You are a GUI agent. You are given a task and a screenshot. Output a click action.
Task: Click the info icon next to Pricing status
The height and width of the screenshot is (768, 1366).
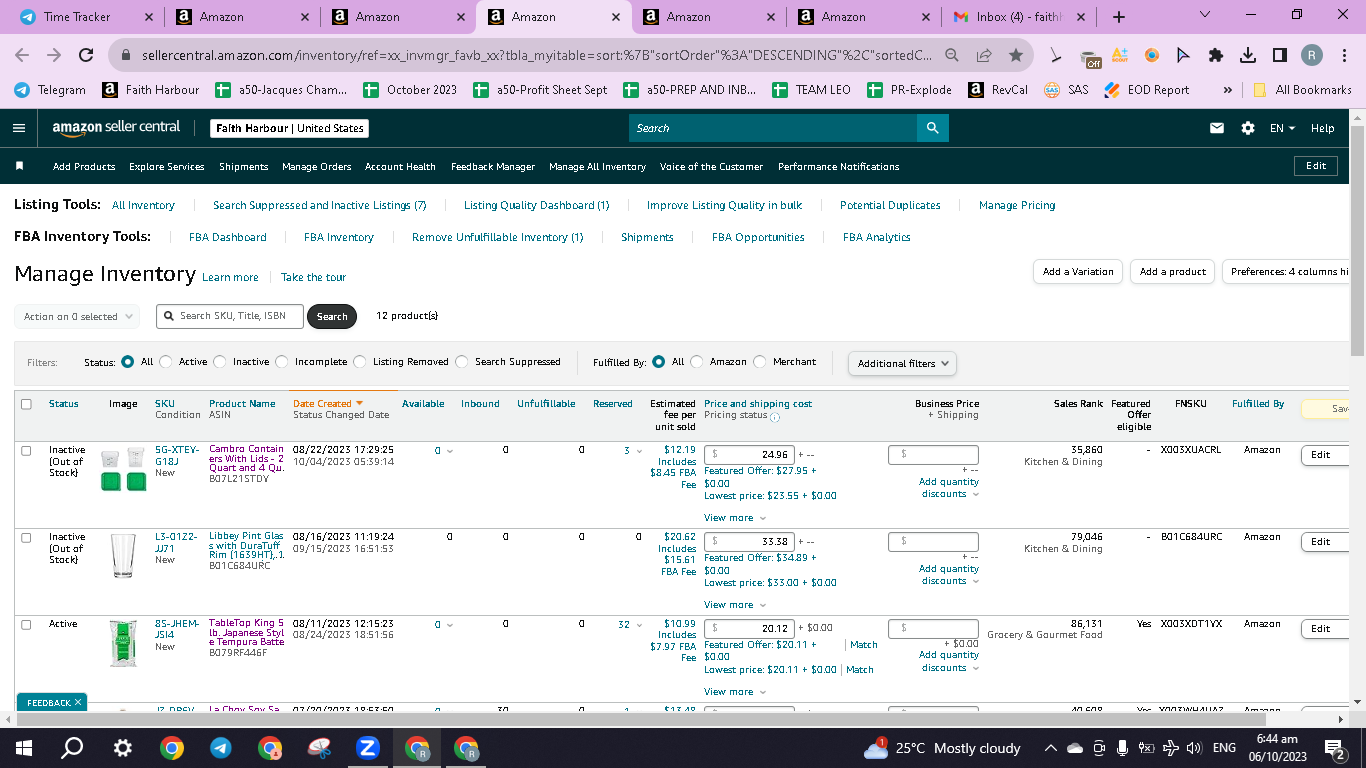[775, 416]
